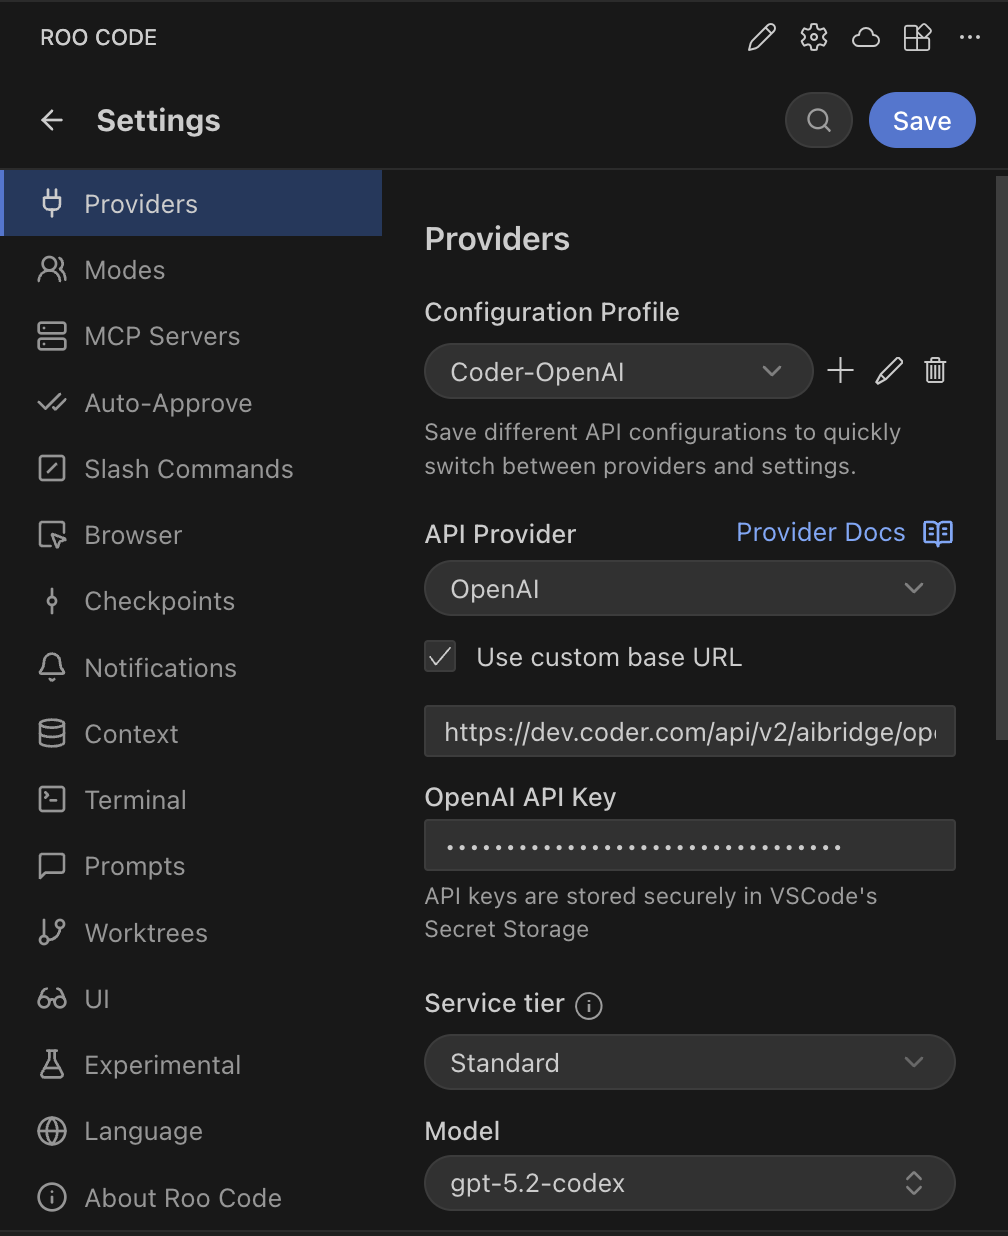Open the Providers panel icon in sidebar

[52, 203]
